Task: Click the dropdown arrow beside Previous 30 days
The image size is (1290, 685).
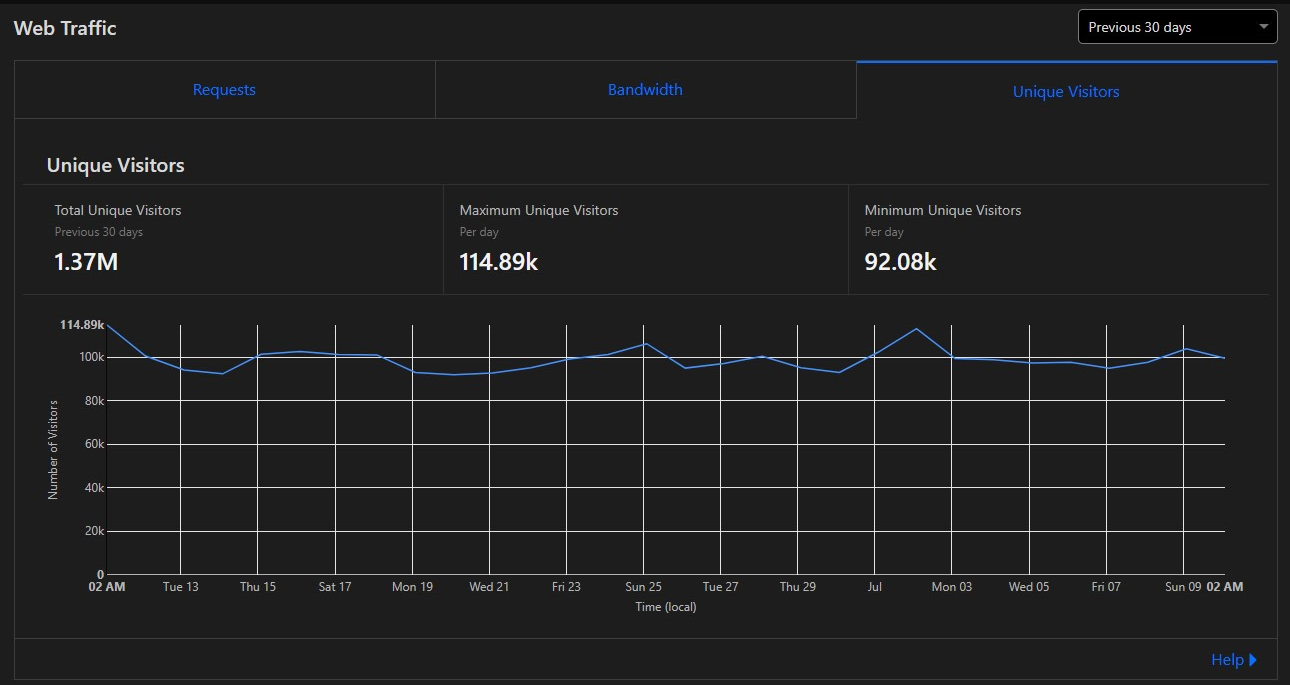Action: click(1264, 27)
